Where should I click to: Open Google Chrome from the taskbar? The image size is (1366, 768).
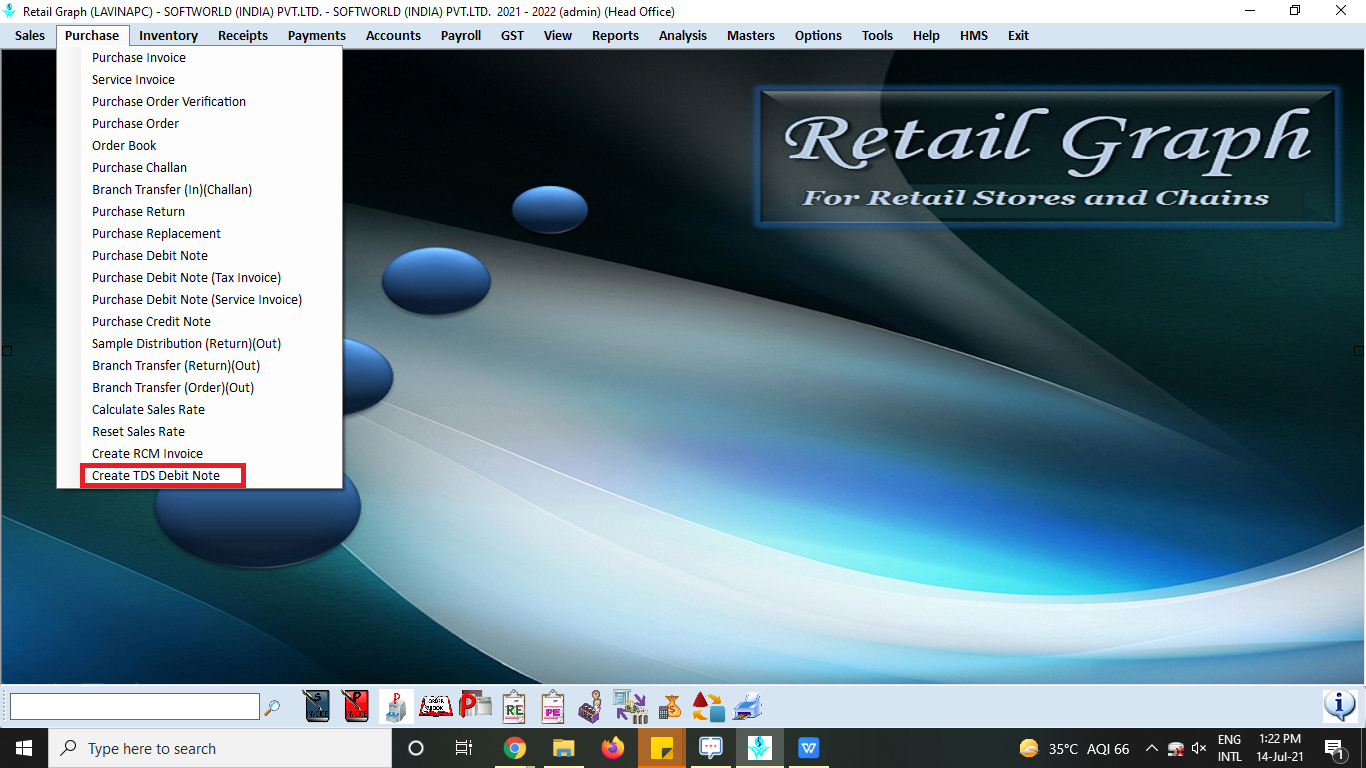tap(515, 748)
